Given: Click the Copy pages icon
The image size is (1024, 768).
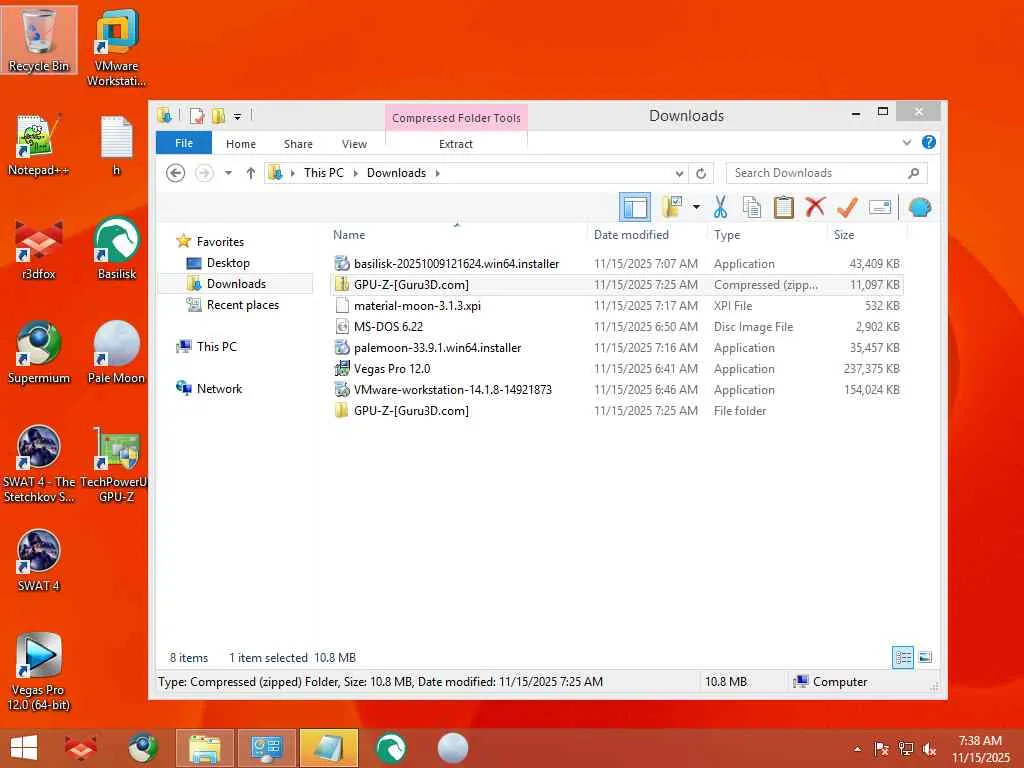Looking at the screenshot, I should [x=752, y=207].
